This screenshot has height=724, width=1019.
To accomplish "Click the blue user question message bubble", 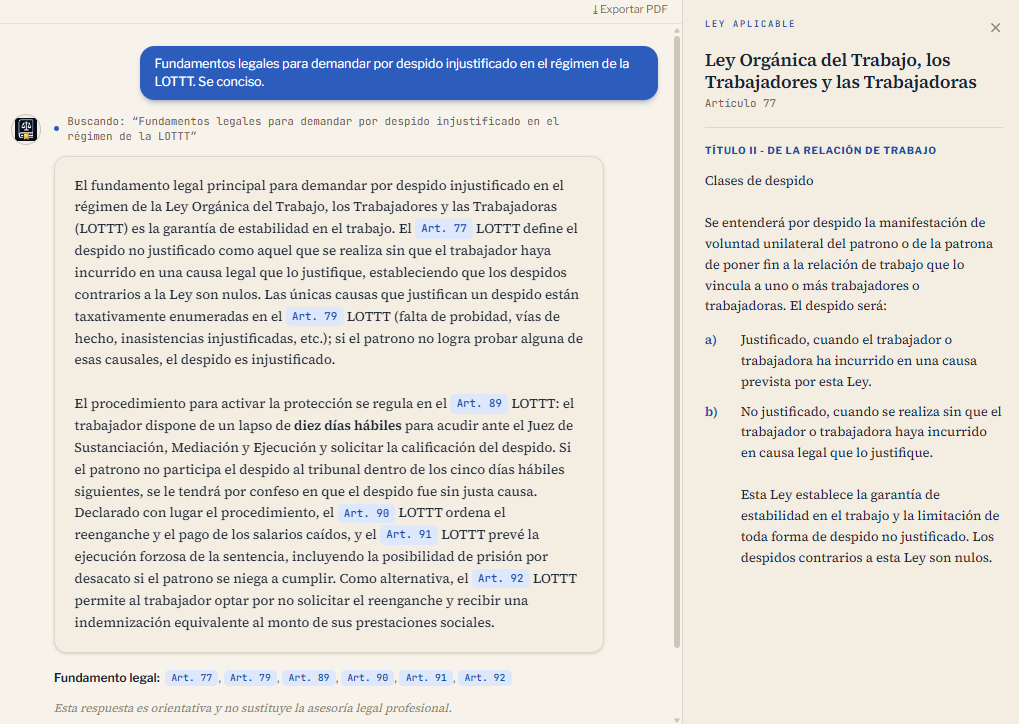I will (x=398, y=73).
